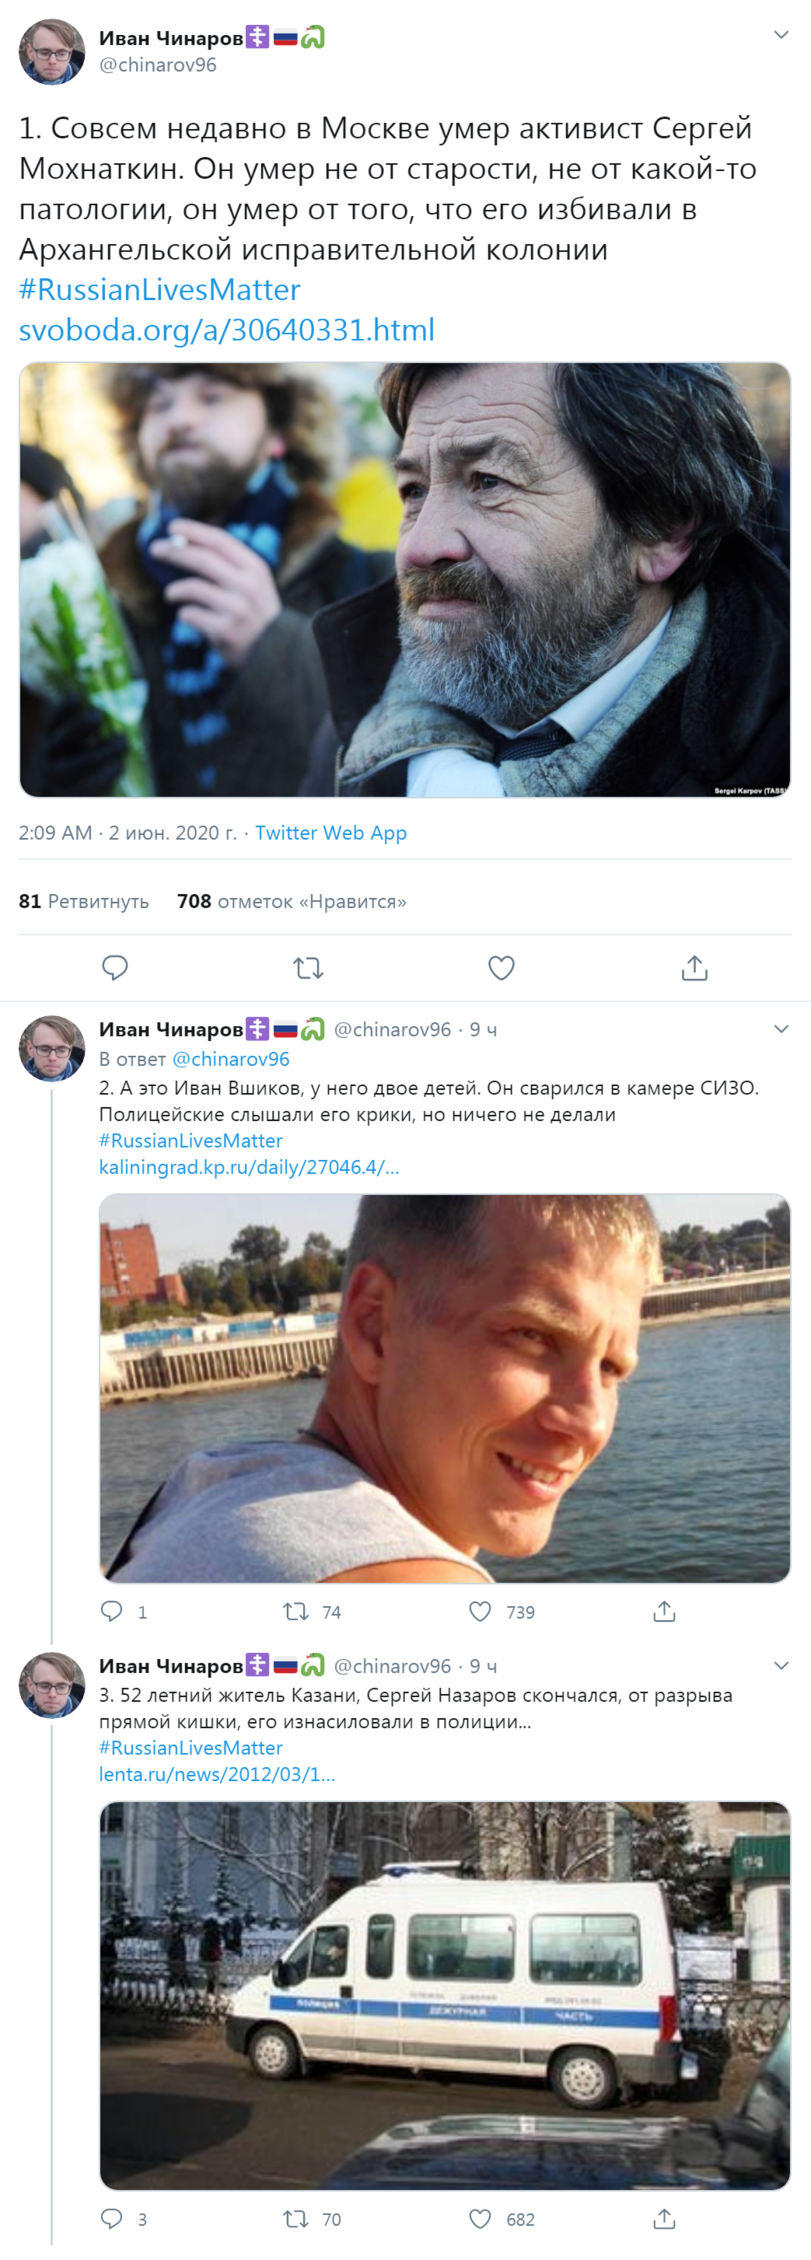This screenshot has width=811, height=2260.
Task: Share the Иван Вшиков tweet
Action: click(x=664, y=1611)
